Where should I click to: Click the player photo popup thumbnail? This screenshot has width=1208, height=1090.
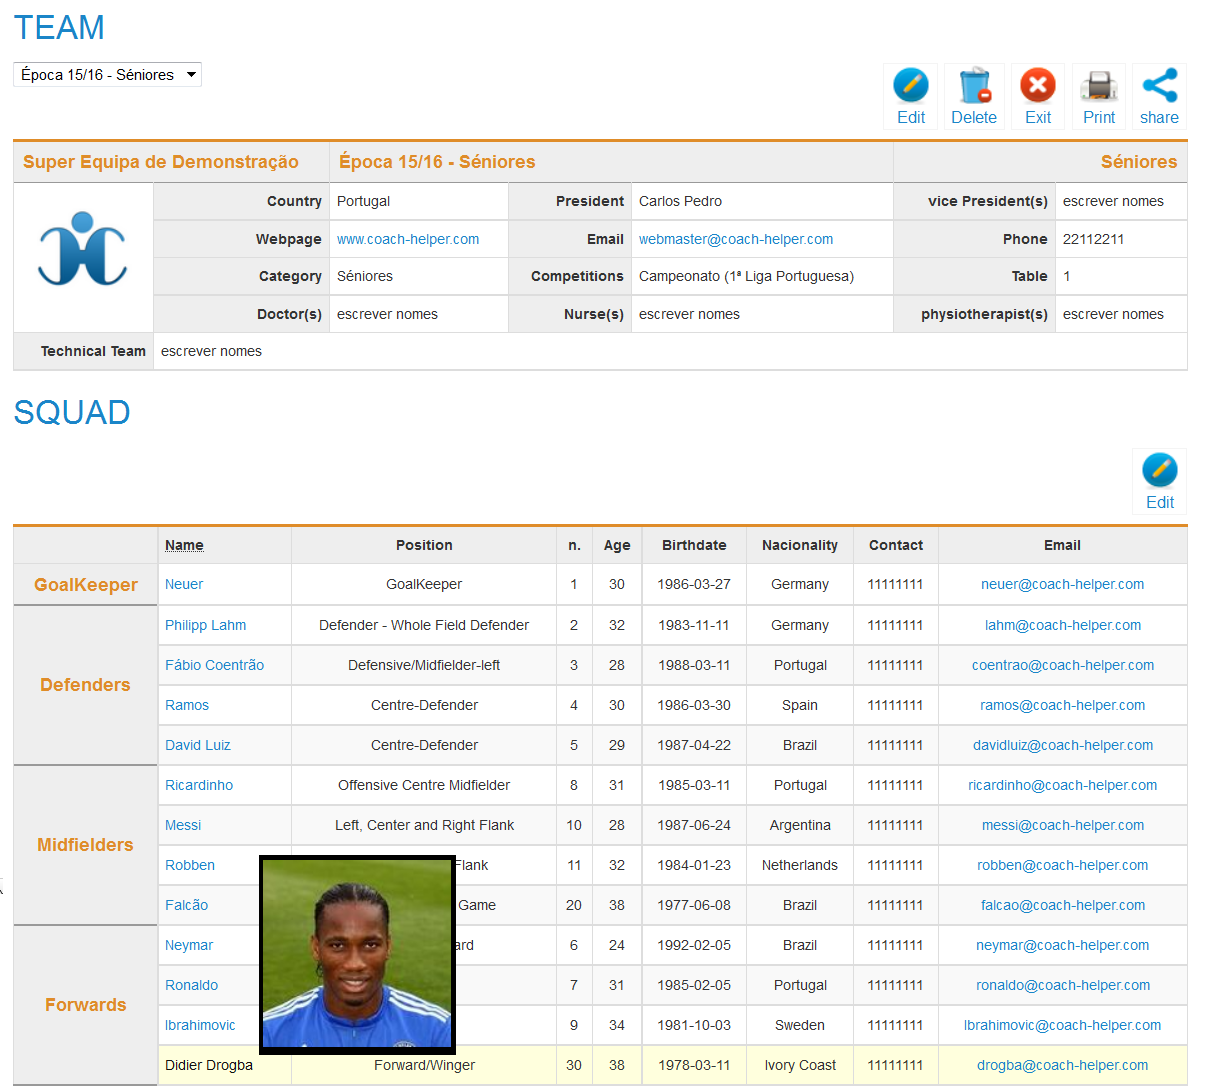(357, 954)
